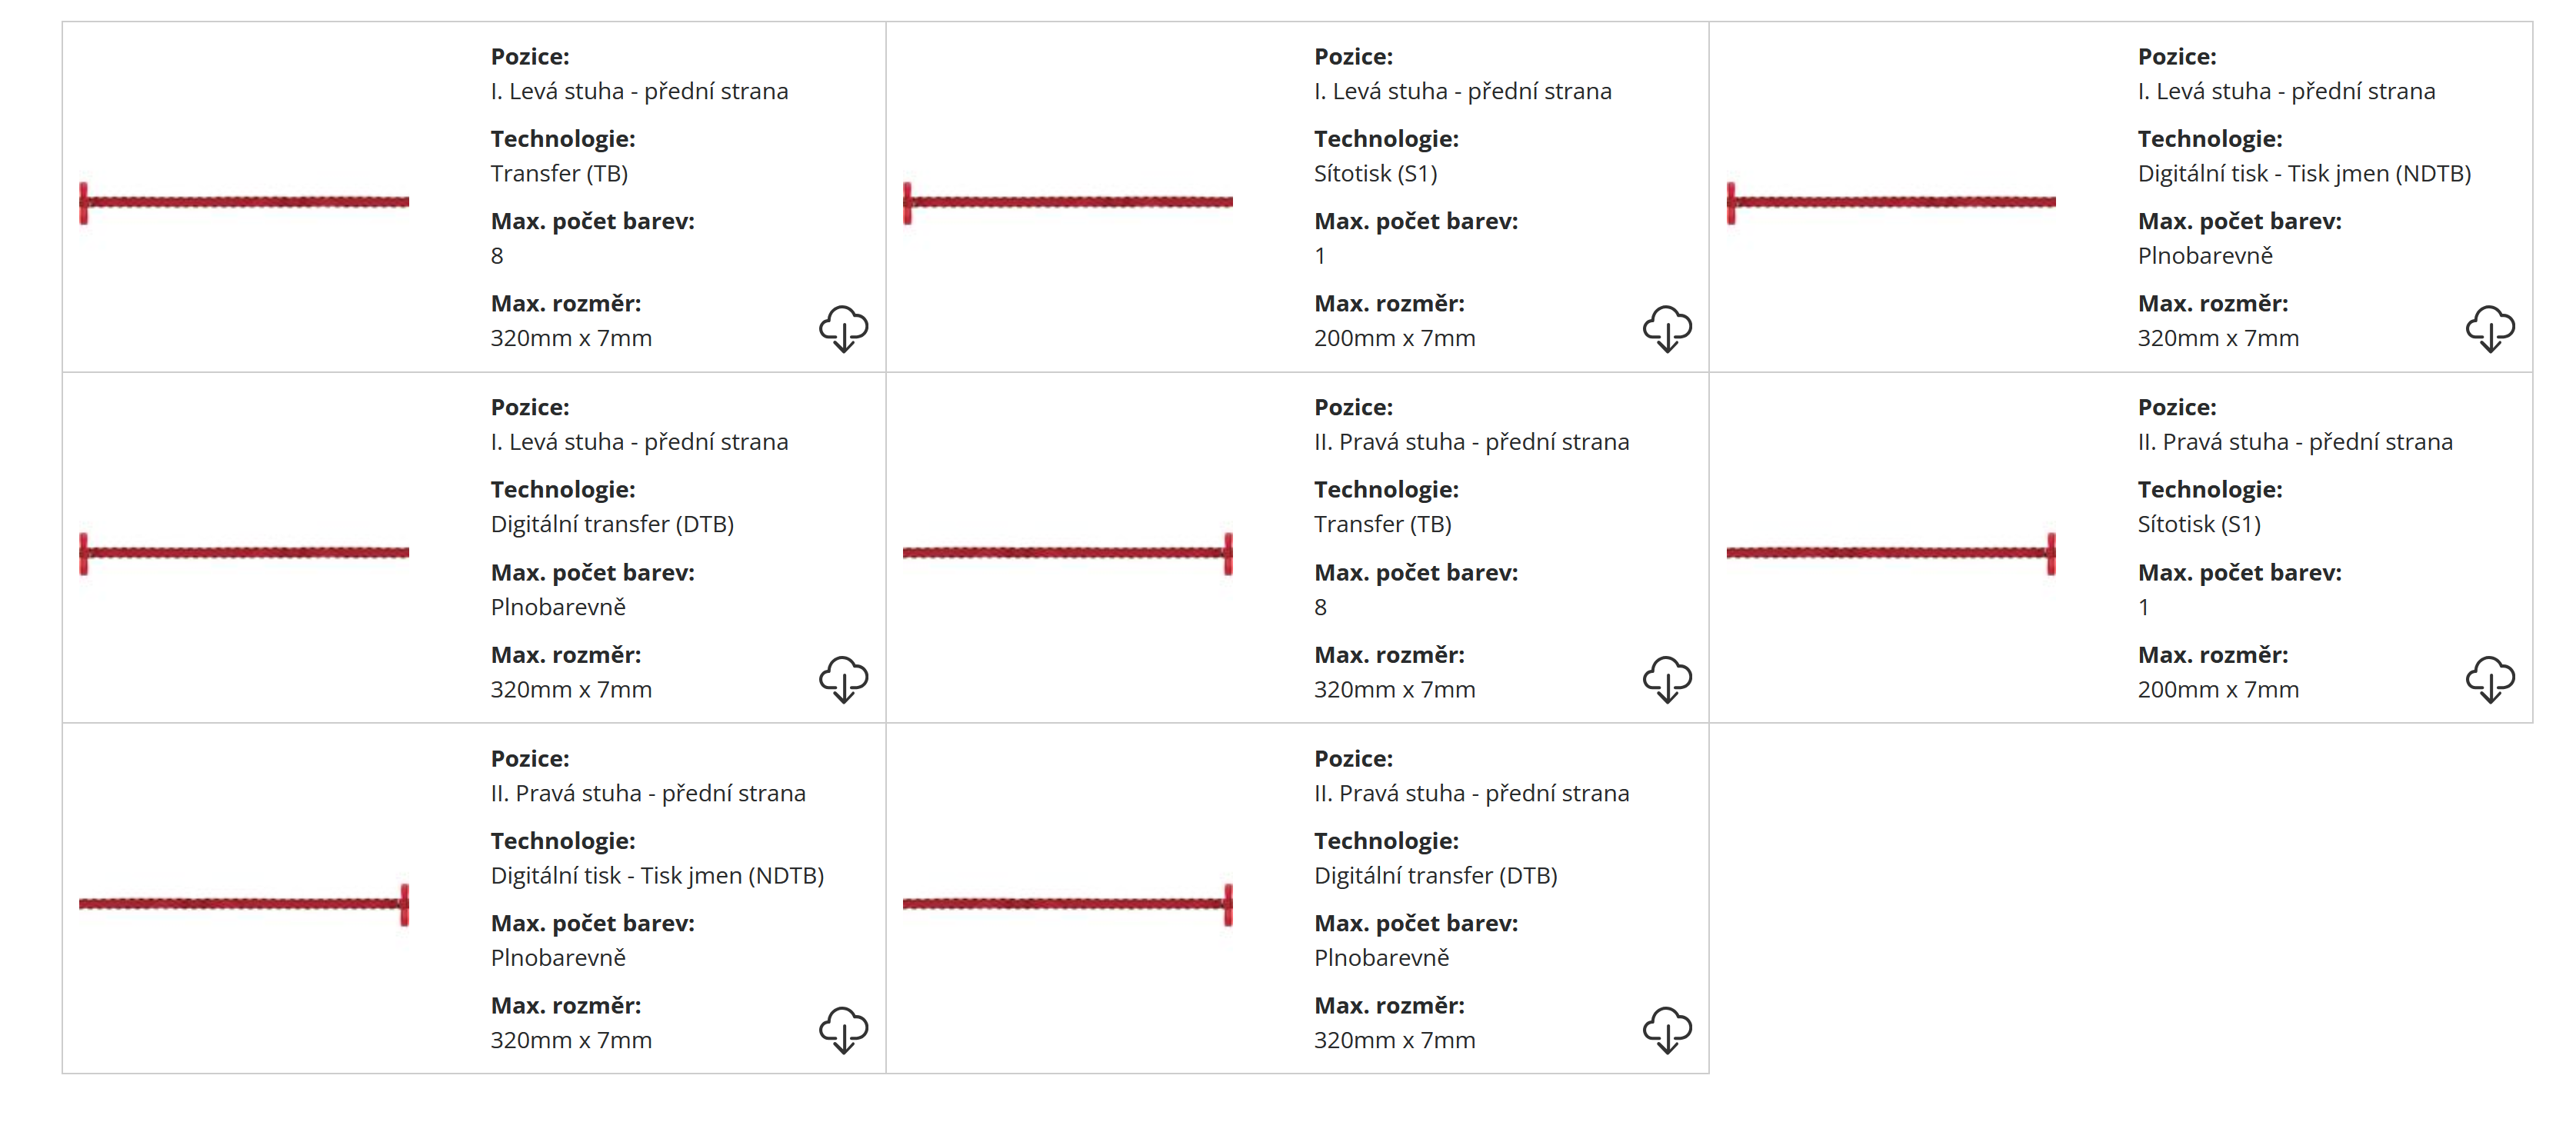Click the 200mm x 7mm size under right ribbon Sítotisk
Screen dimensions: 2576x1122
2217,689
